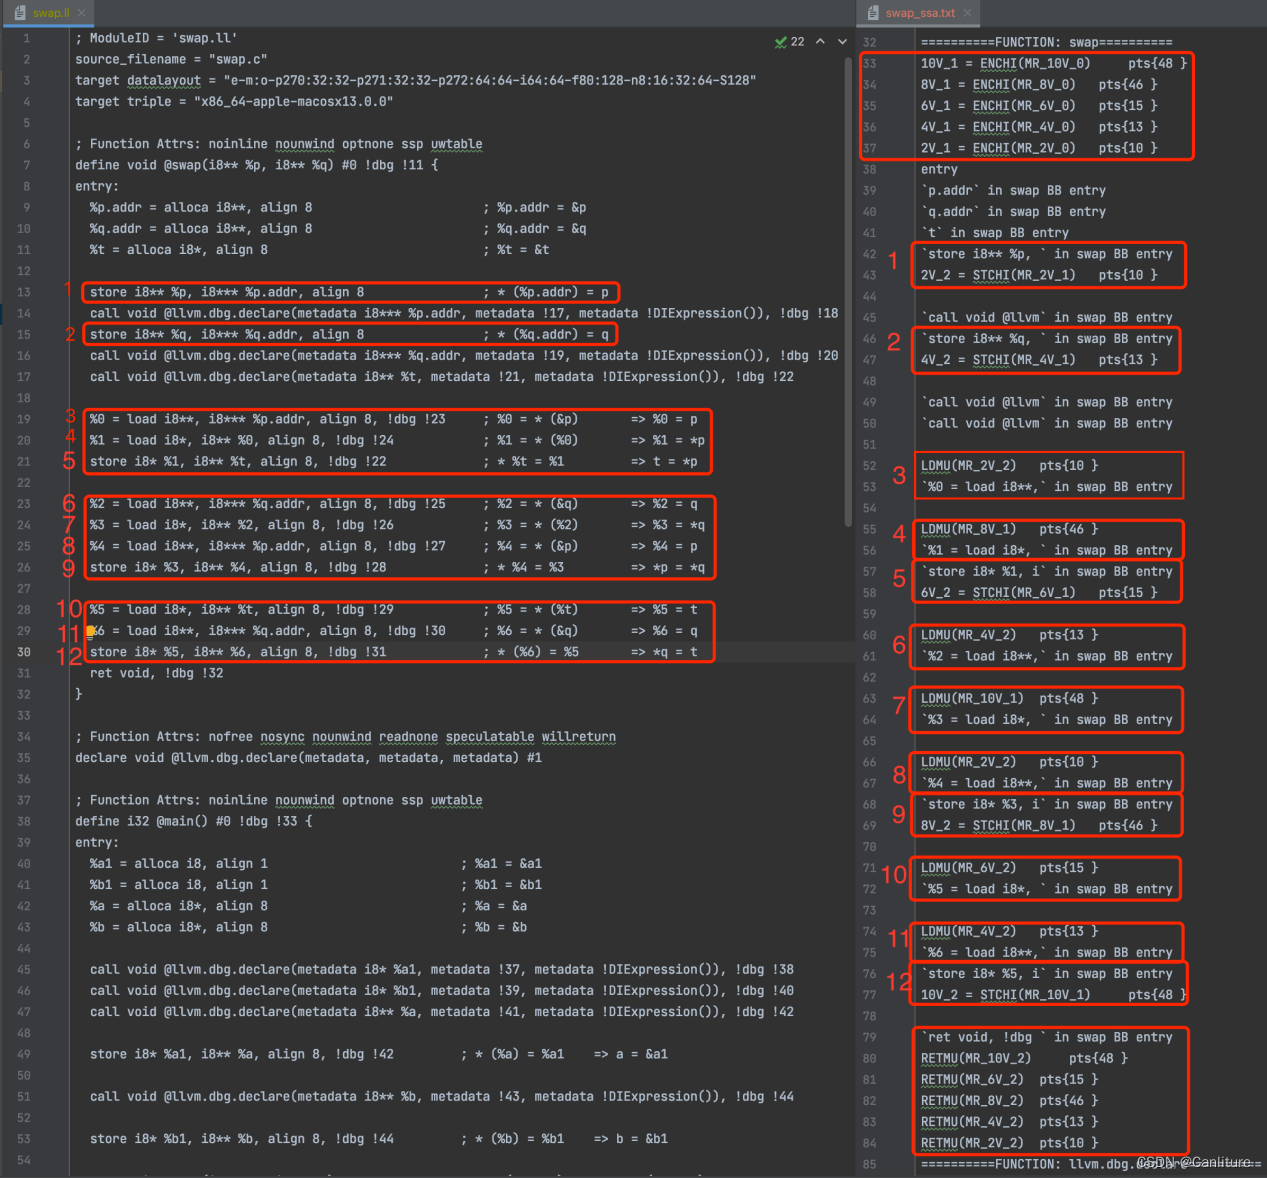
Task: Go to previous highlighted problem arrow
Action: pos(820,42)
